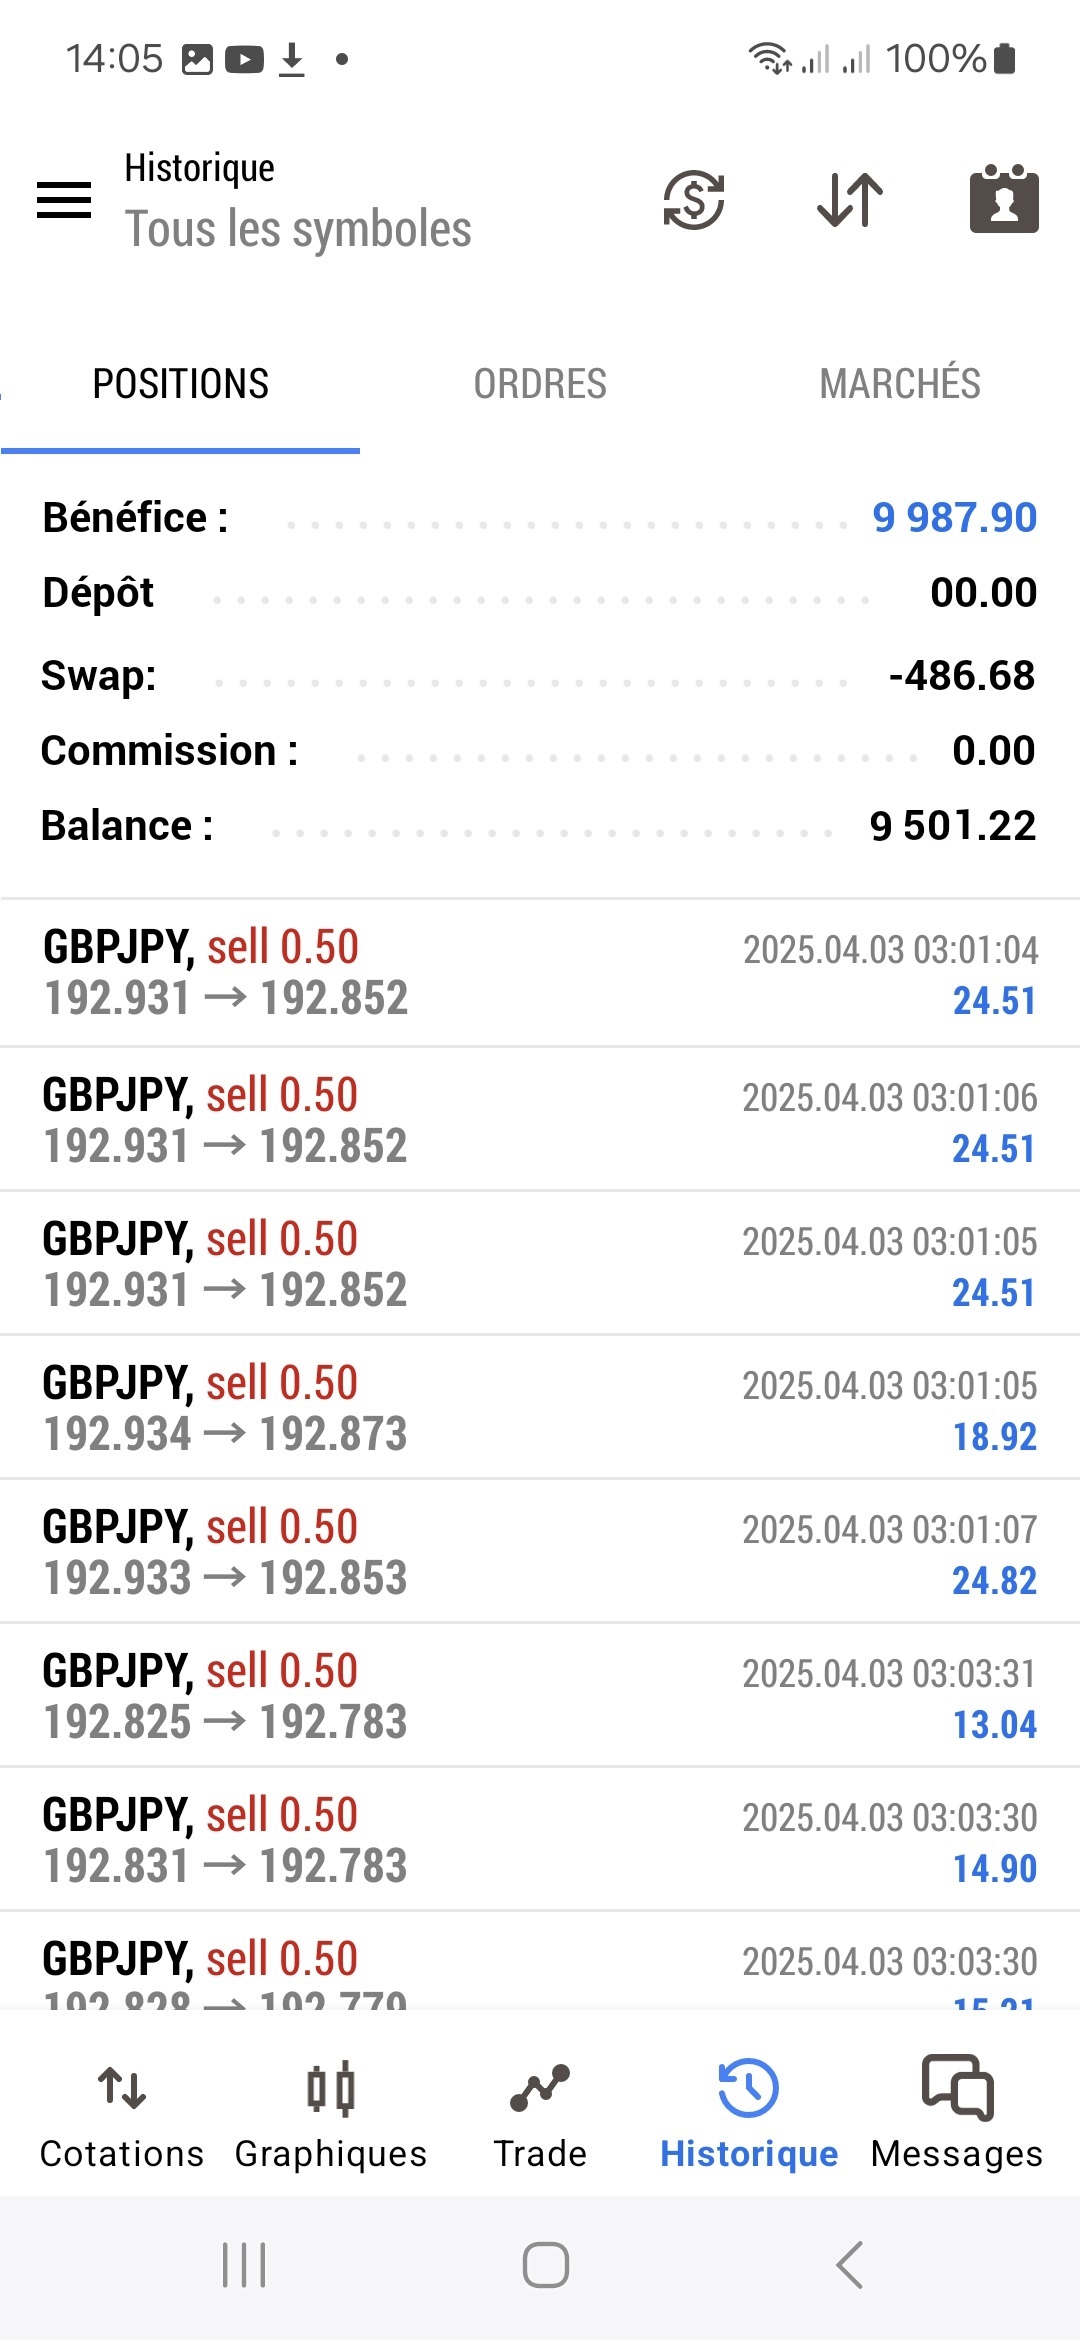Expand GBPJPY position with profit 24.82

click(540, 1552)
